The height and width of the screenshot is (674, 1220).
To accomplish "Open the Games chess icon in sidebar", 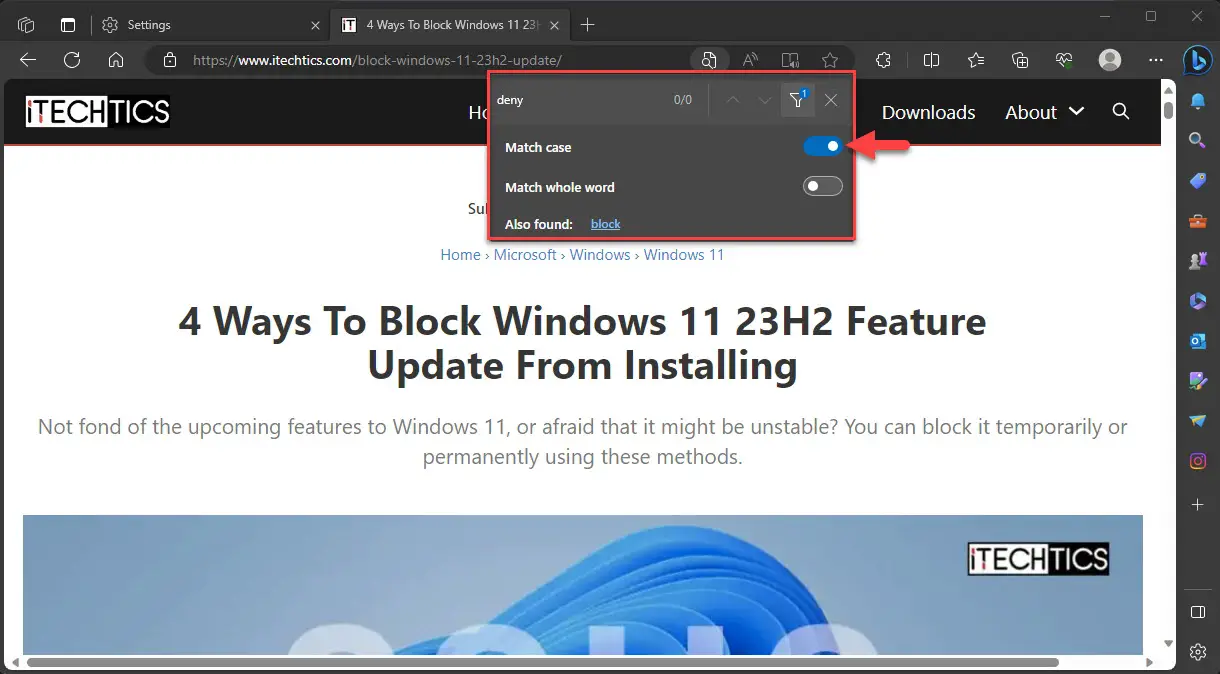I will tap(1197, 261).
